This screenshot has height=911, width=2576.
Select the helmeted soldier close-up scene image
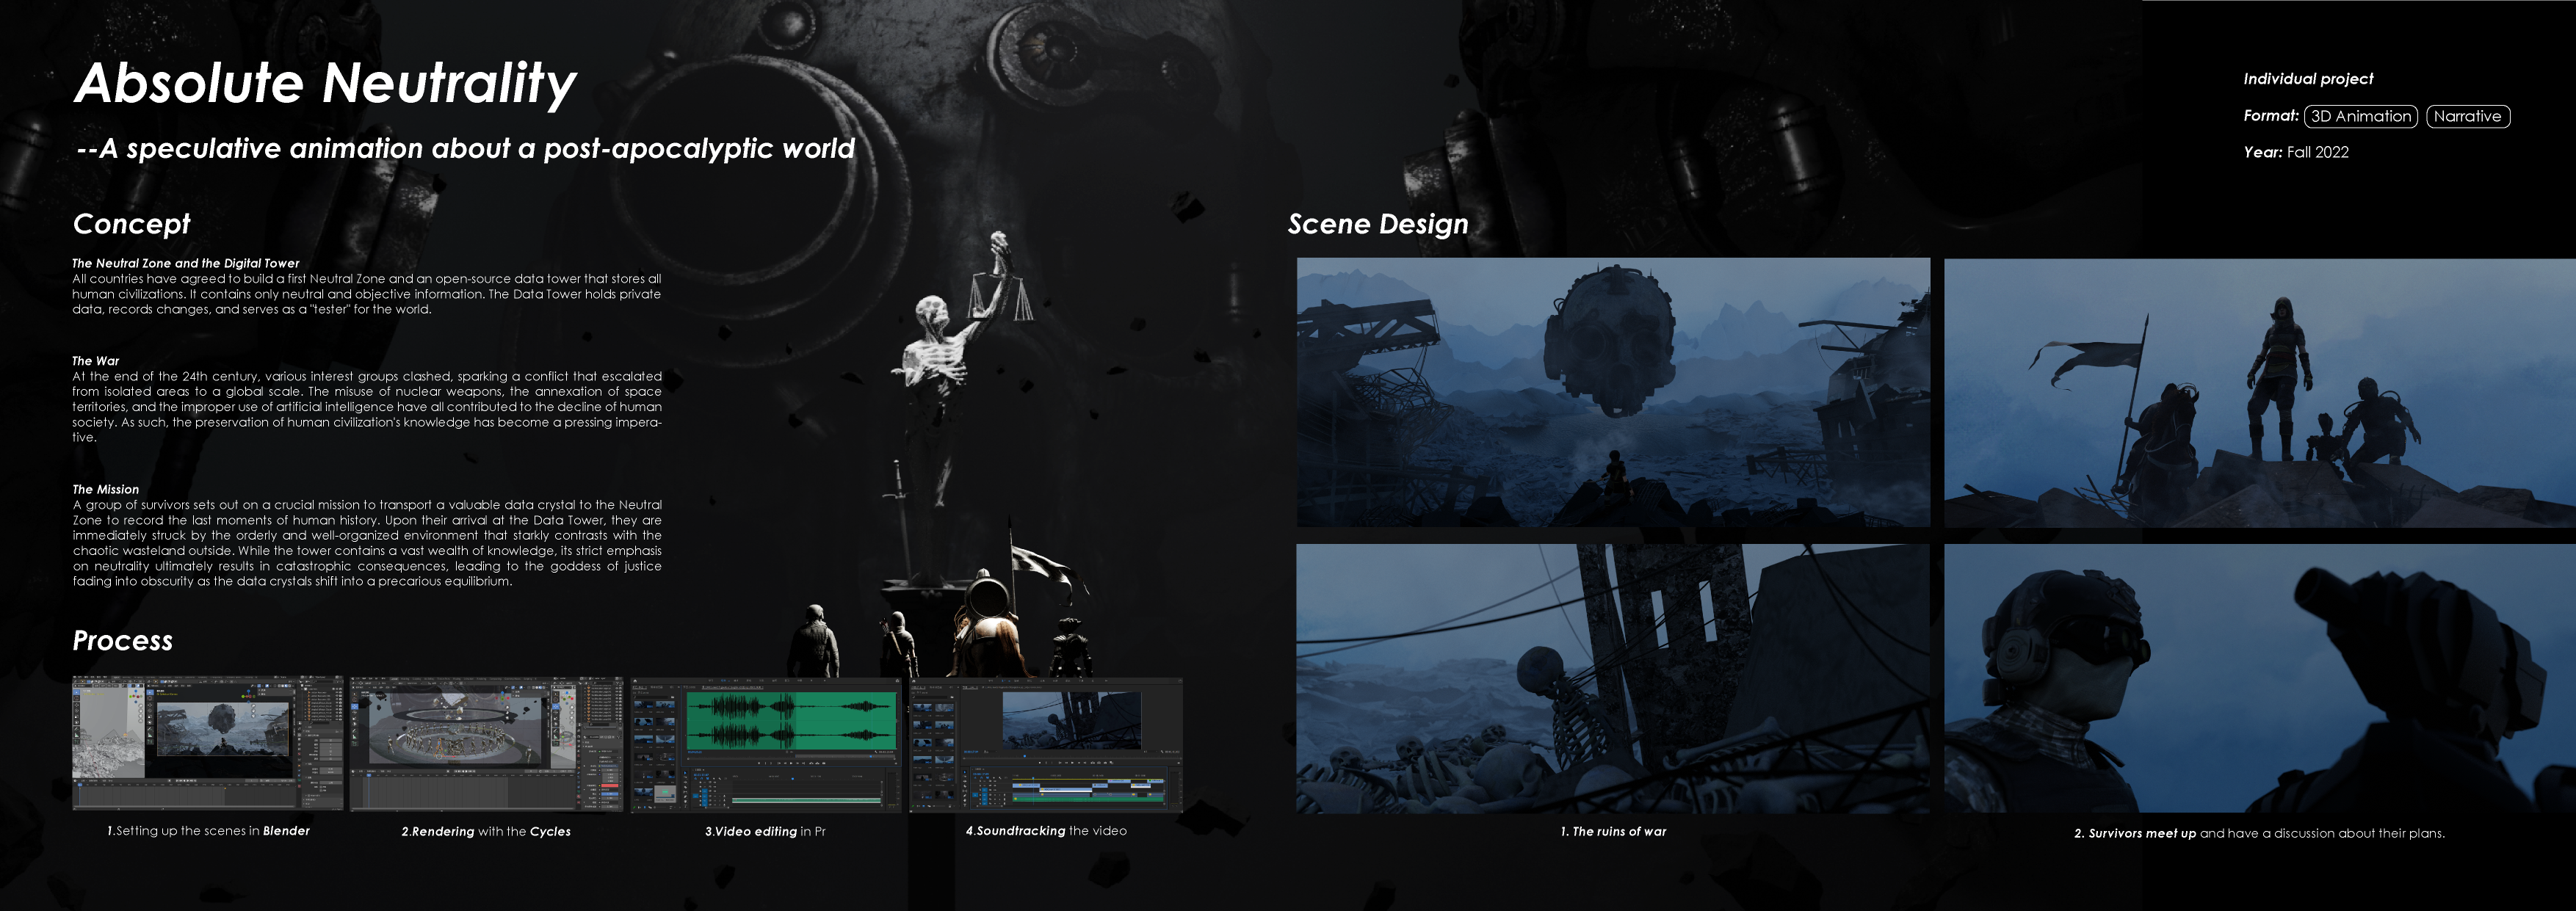click(2259, 678)
